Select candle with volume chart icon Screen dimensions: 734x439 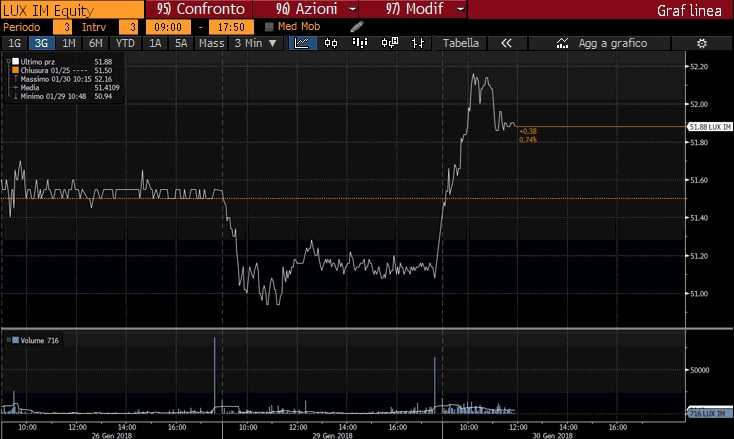[x=389, y=43]
